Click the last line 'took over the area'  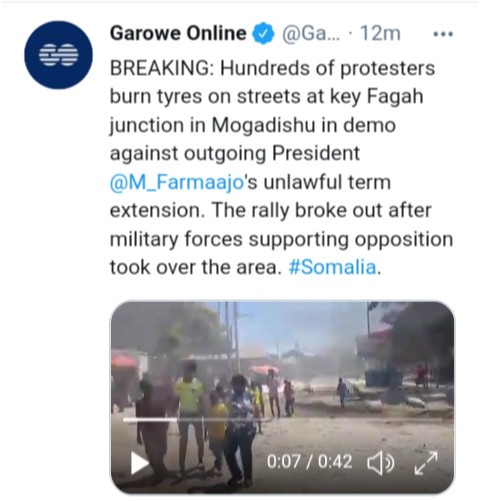193,267
